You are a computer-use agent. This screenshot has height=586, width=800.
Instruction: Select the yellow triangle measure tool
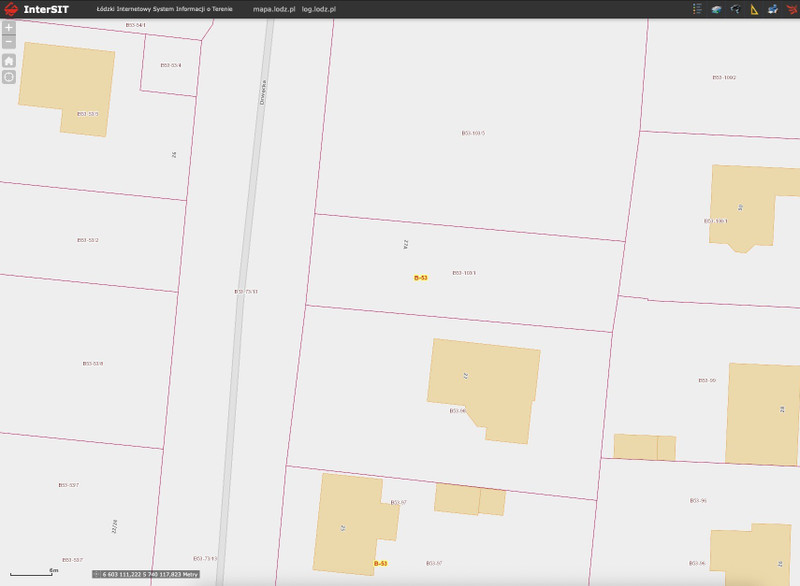click(x=754, y=9)
